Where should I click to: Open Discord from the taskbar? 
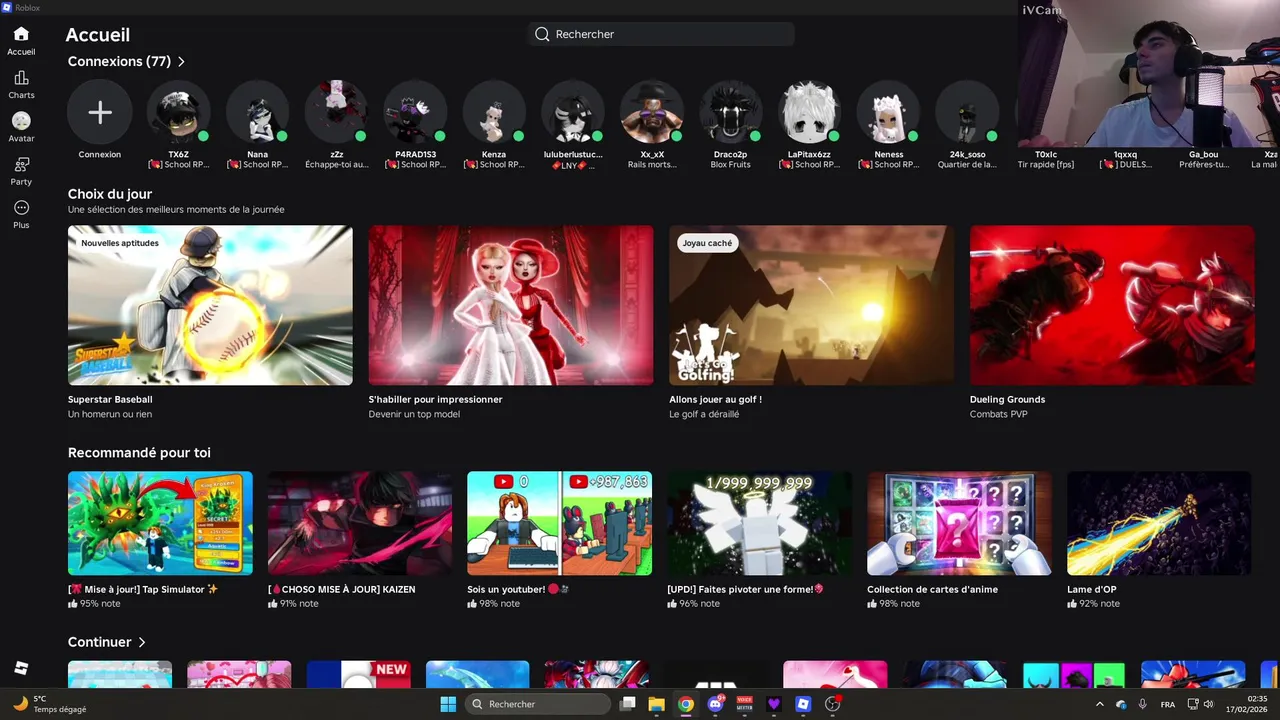click(715, 704)
